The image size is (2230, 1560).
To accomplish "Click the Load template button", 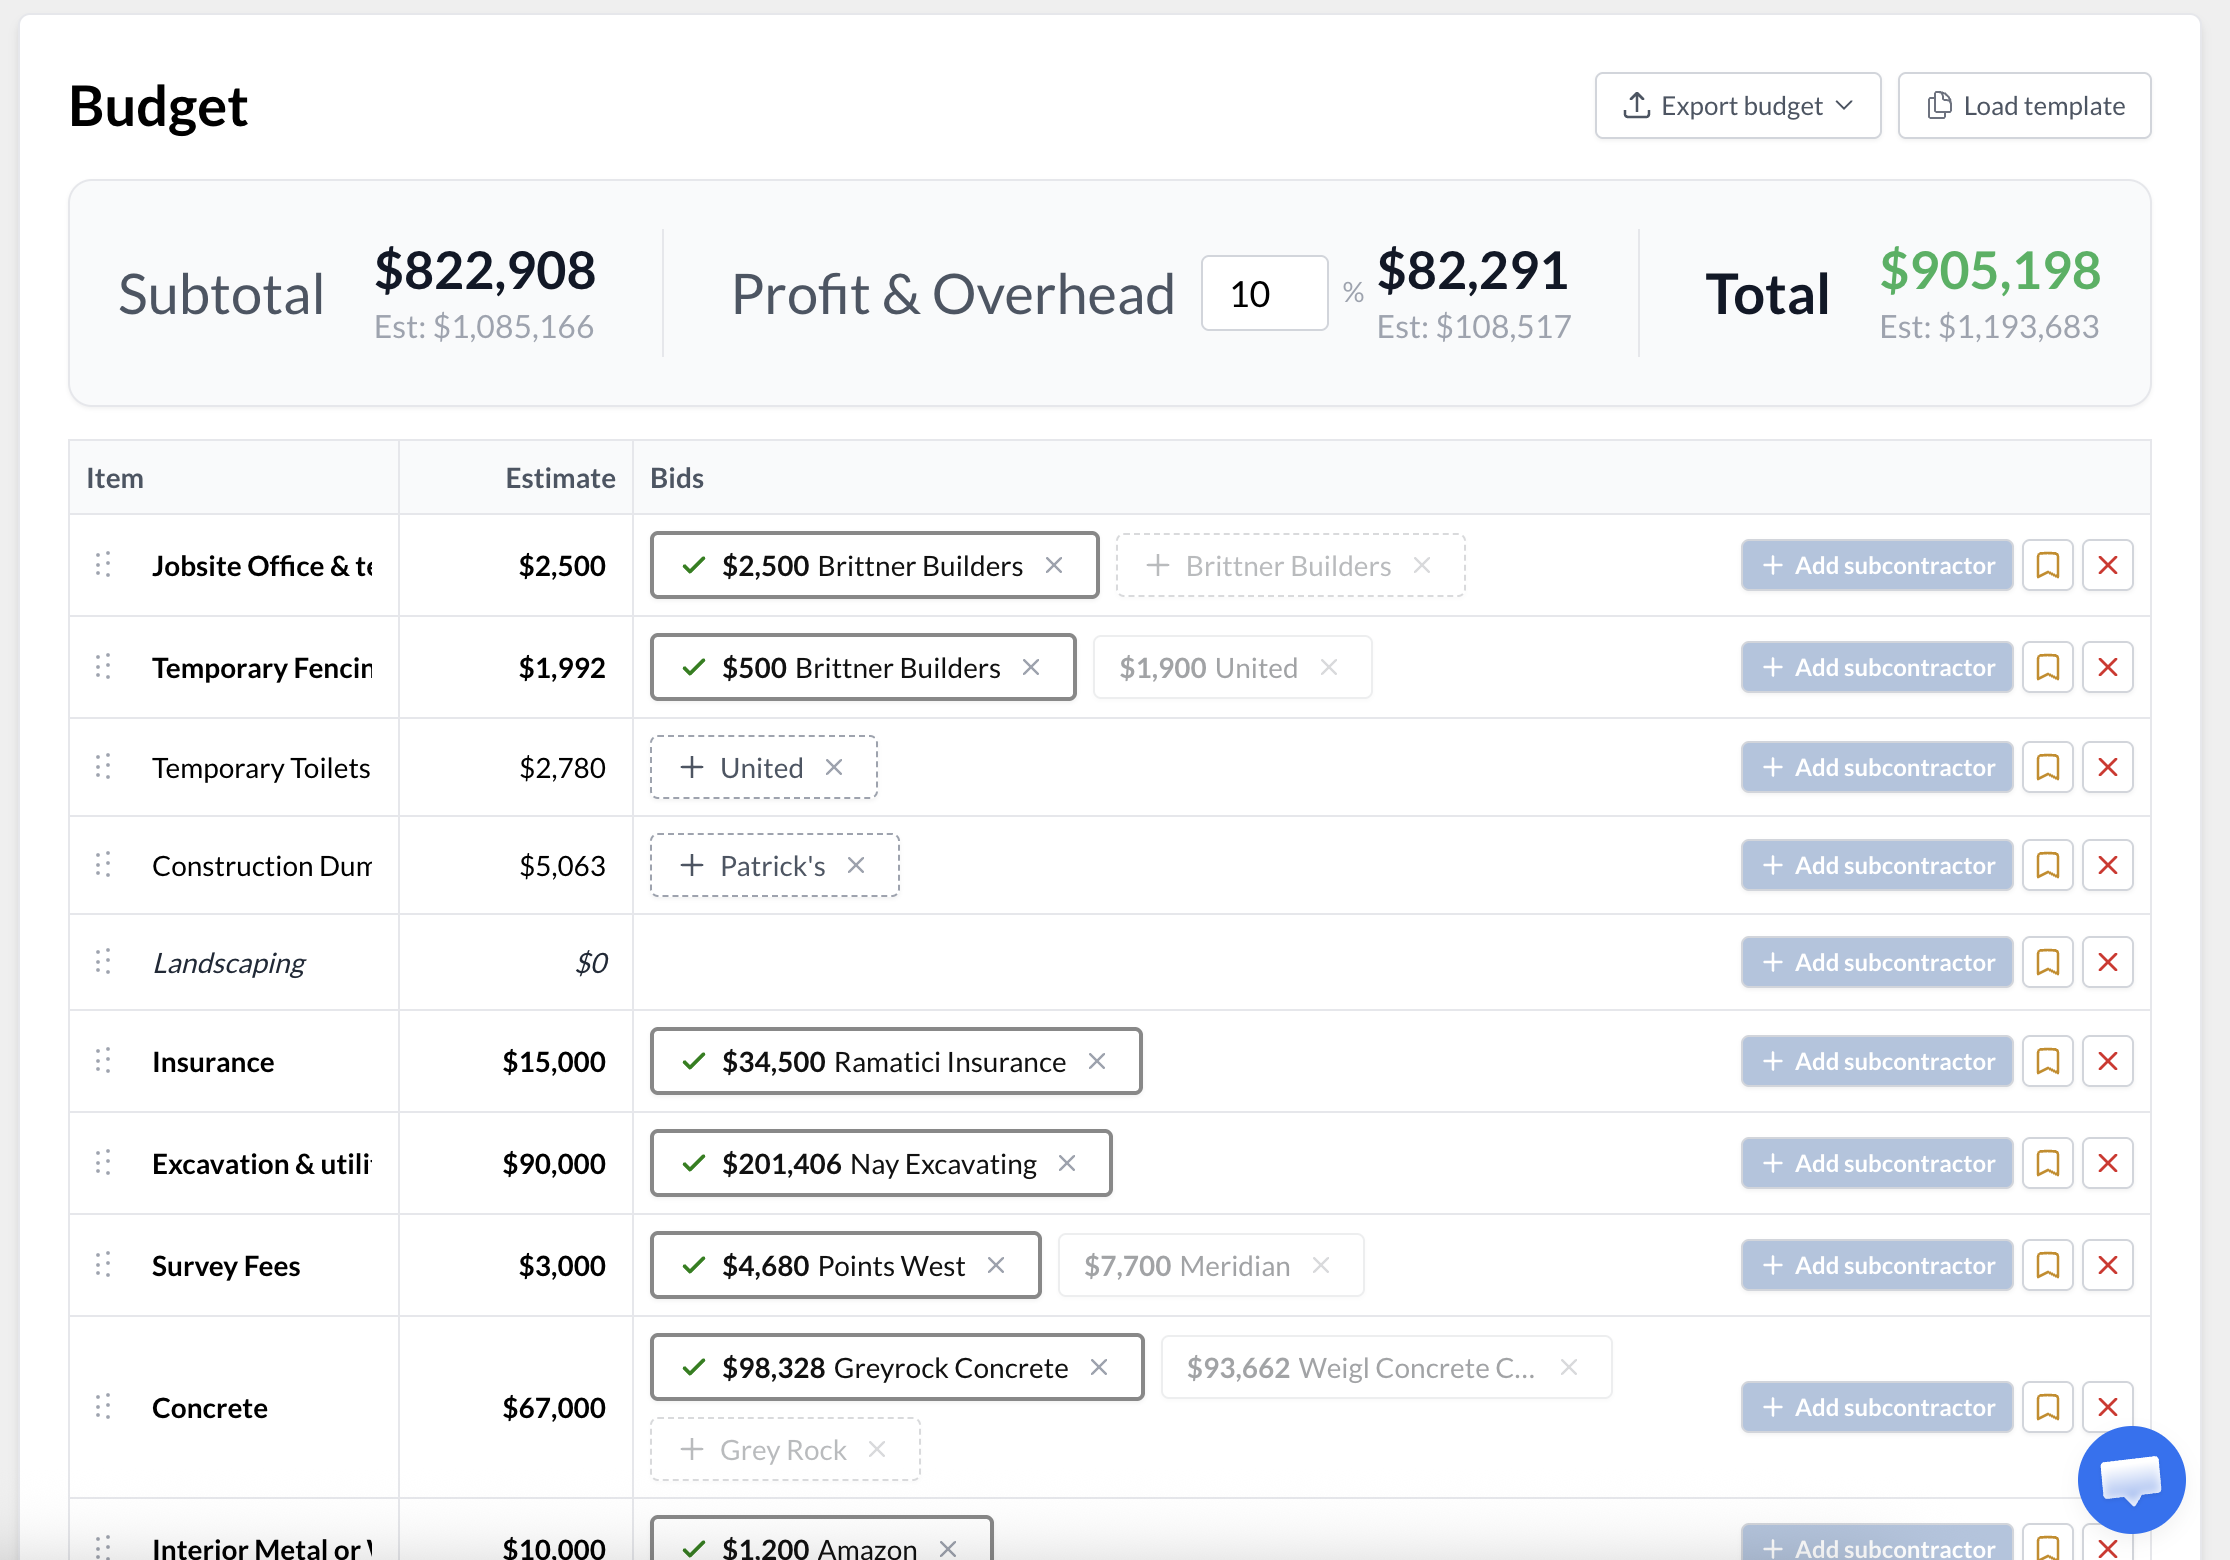I will [2024, 105].
